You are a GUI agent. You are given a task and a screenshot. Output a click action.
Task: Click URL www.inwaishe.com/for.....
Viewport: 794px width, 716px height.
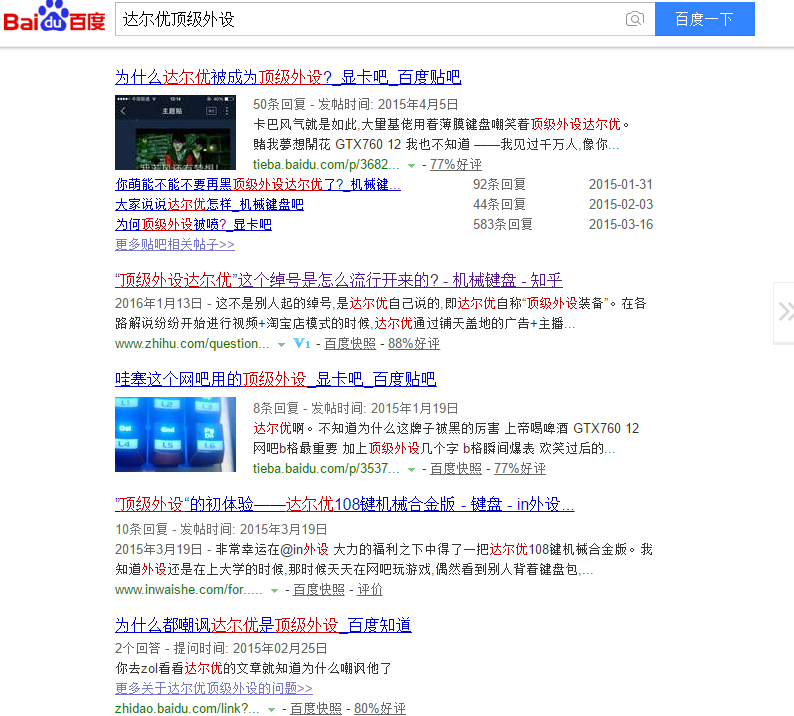[x=188, y=590]
